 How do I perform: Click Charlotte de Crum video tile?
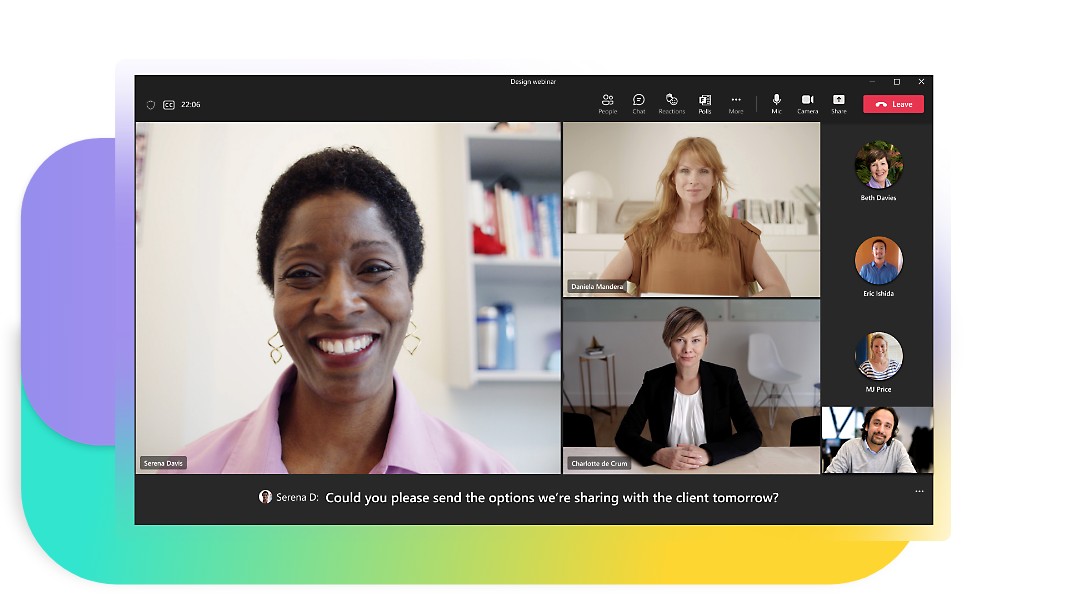691,386
